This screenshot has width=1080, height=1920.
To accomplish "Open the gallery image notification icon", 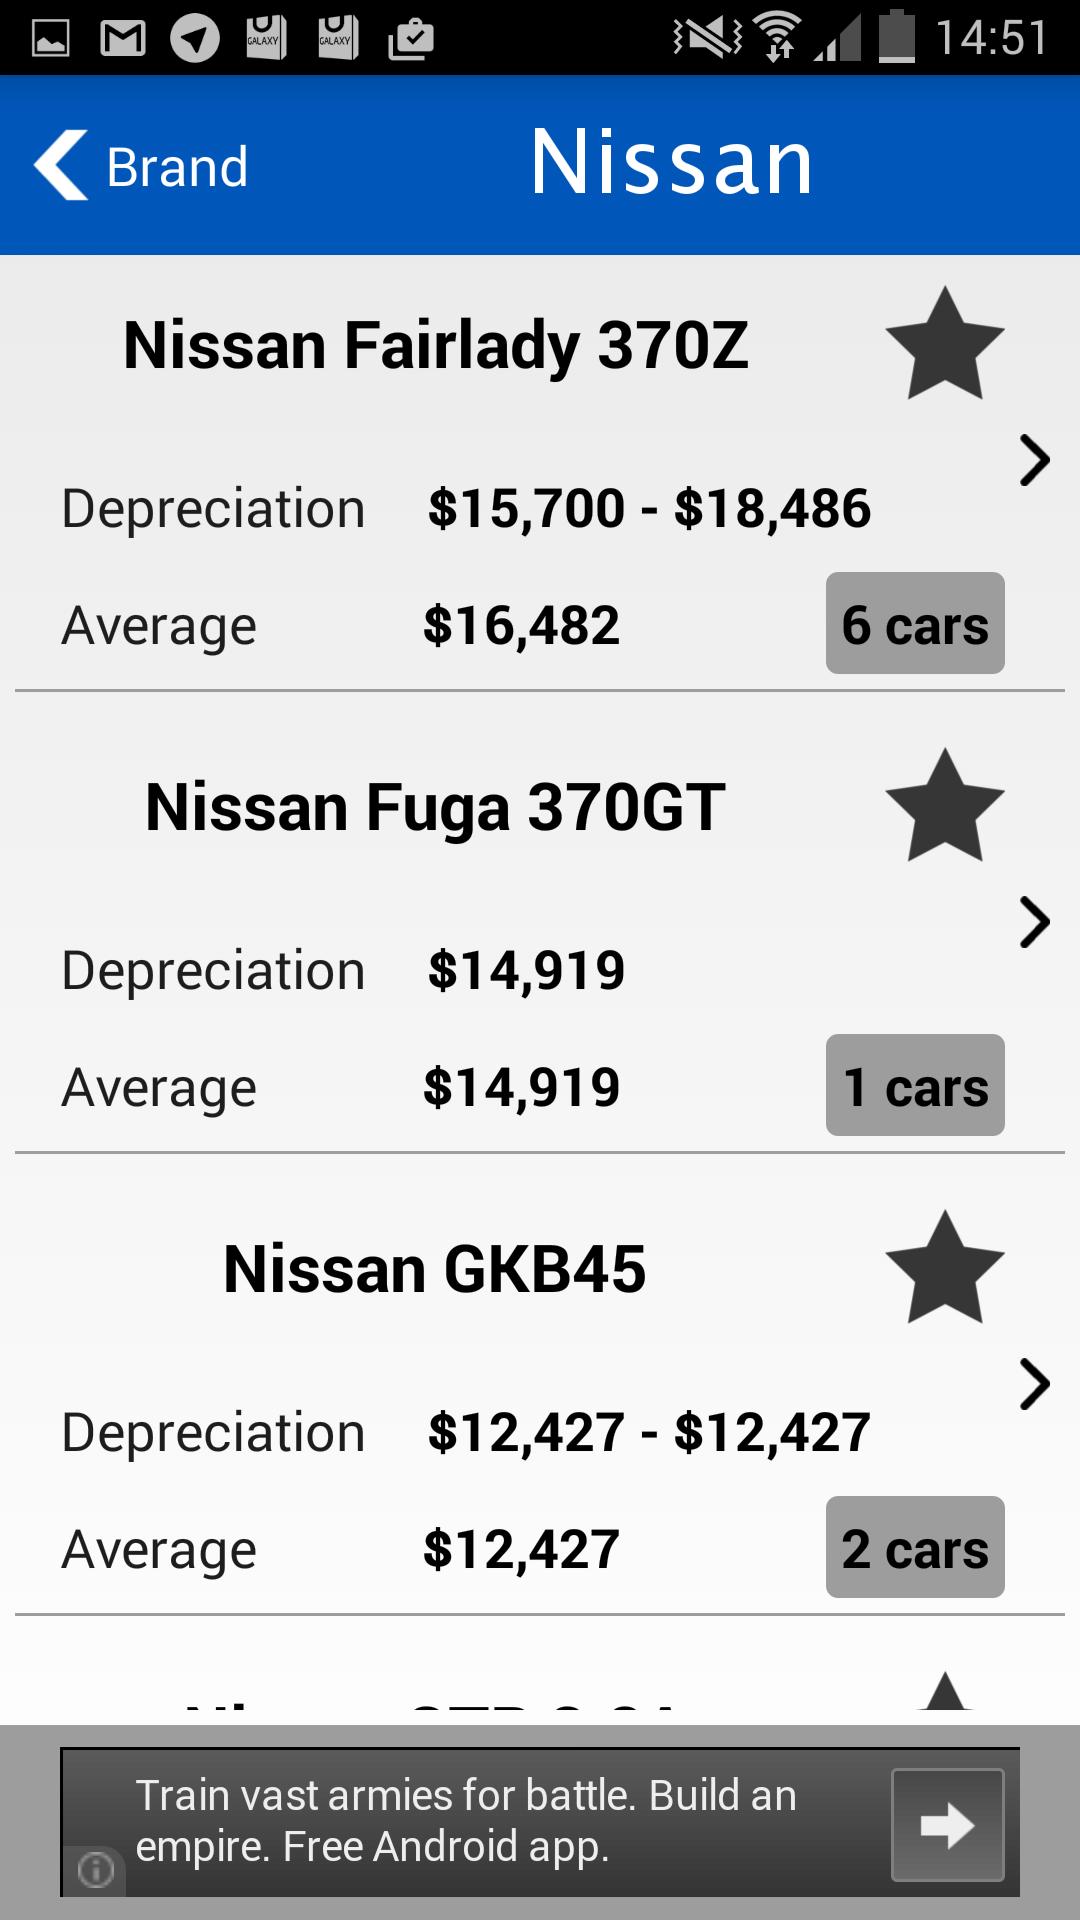I will point(50,39).
